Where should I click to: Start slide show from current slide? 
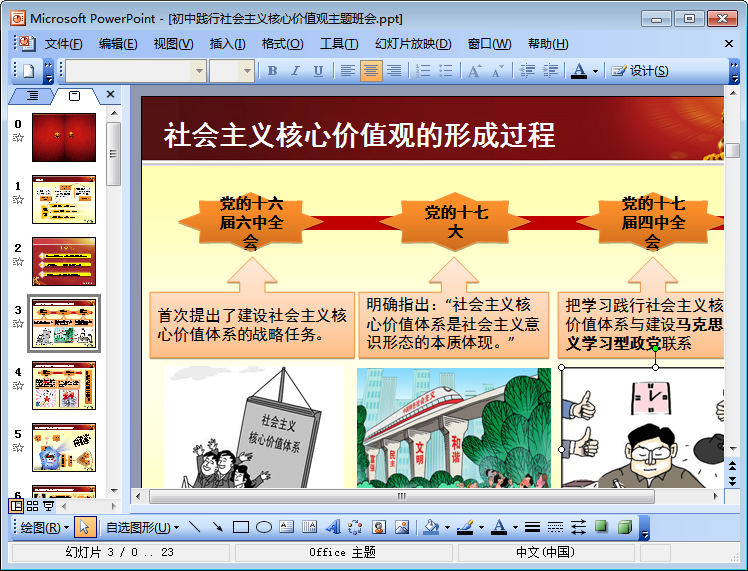[48, 506]
